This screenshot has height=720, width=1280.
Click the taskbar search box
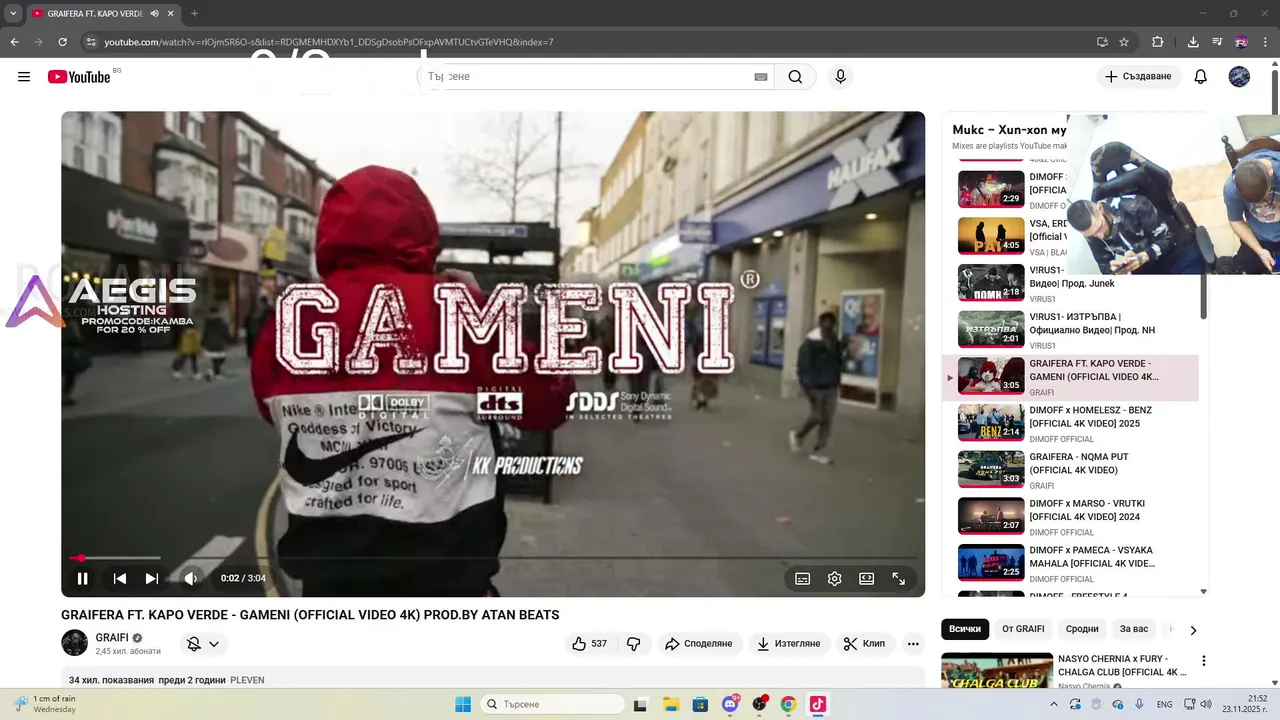point(552,704)
